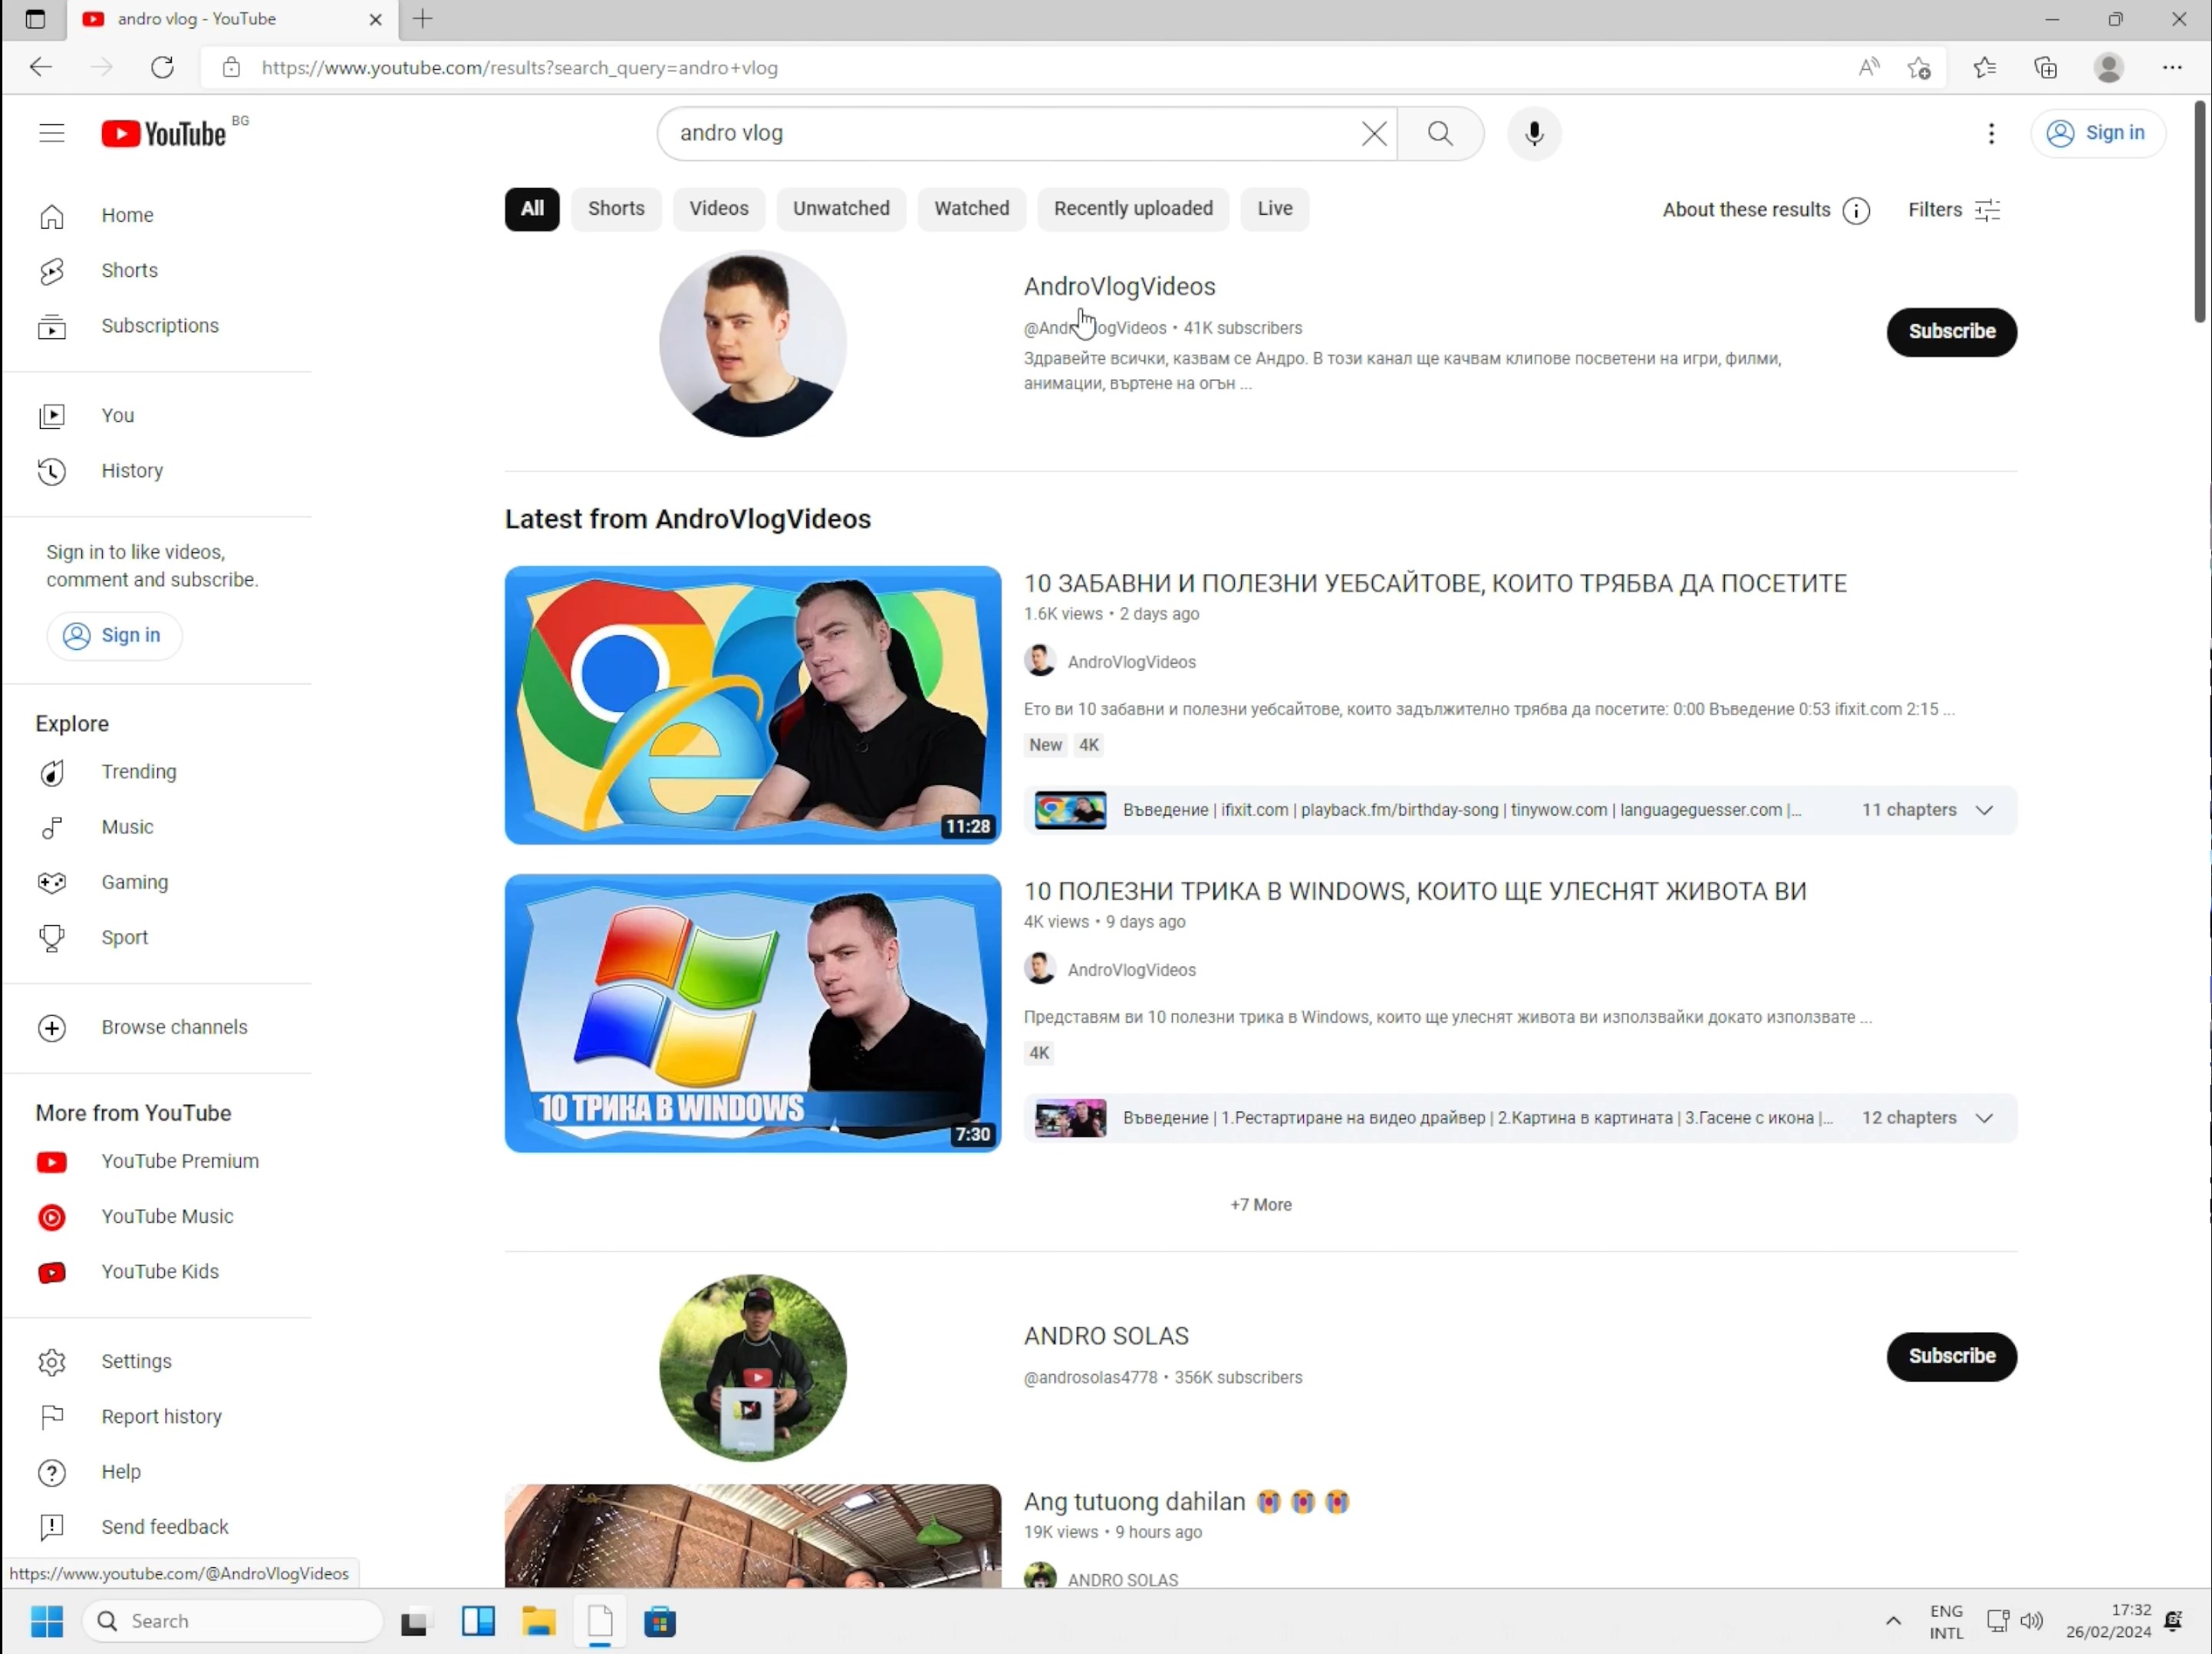Open the 10 ПОЛЕЗНИ ТРИКА В WINDOWS video title
The height and width of the screenshot is (1654, 2212).
1414,891
